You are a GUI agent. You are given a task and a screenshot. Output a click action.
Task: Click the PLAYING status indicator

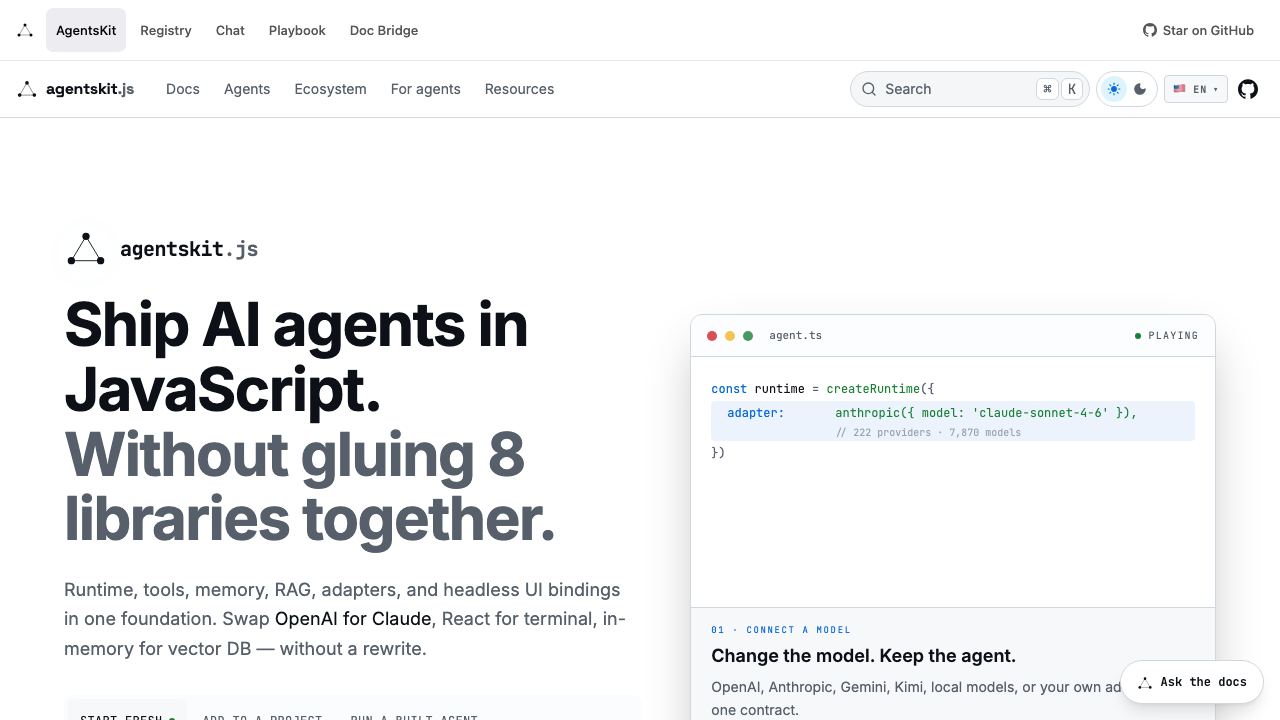point(1167,336)
